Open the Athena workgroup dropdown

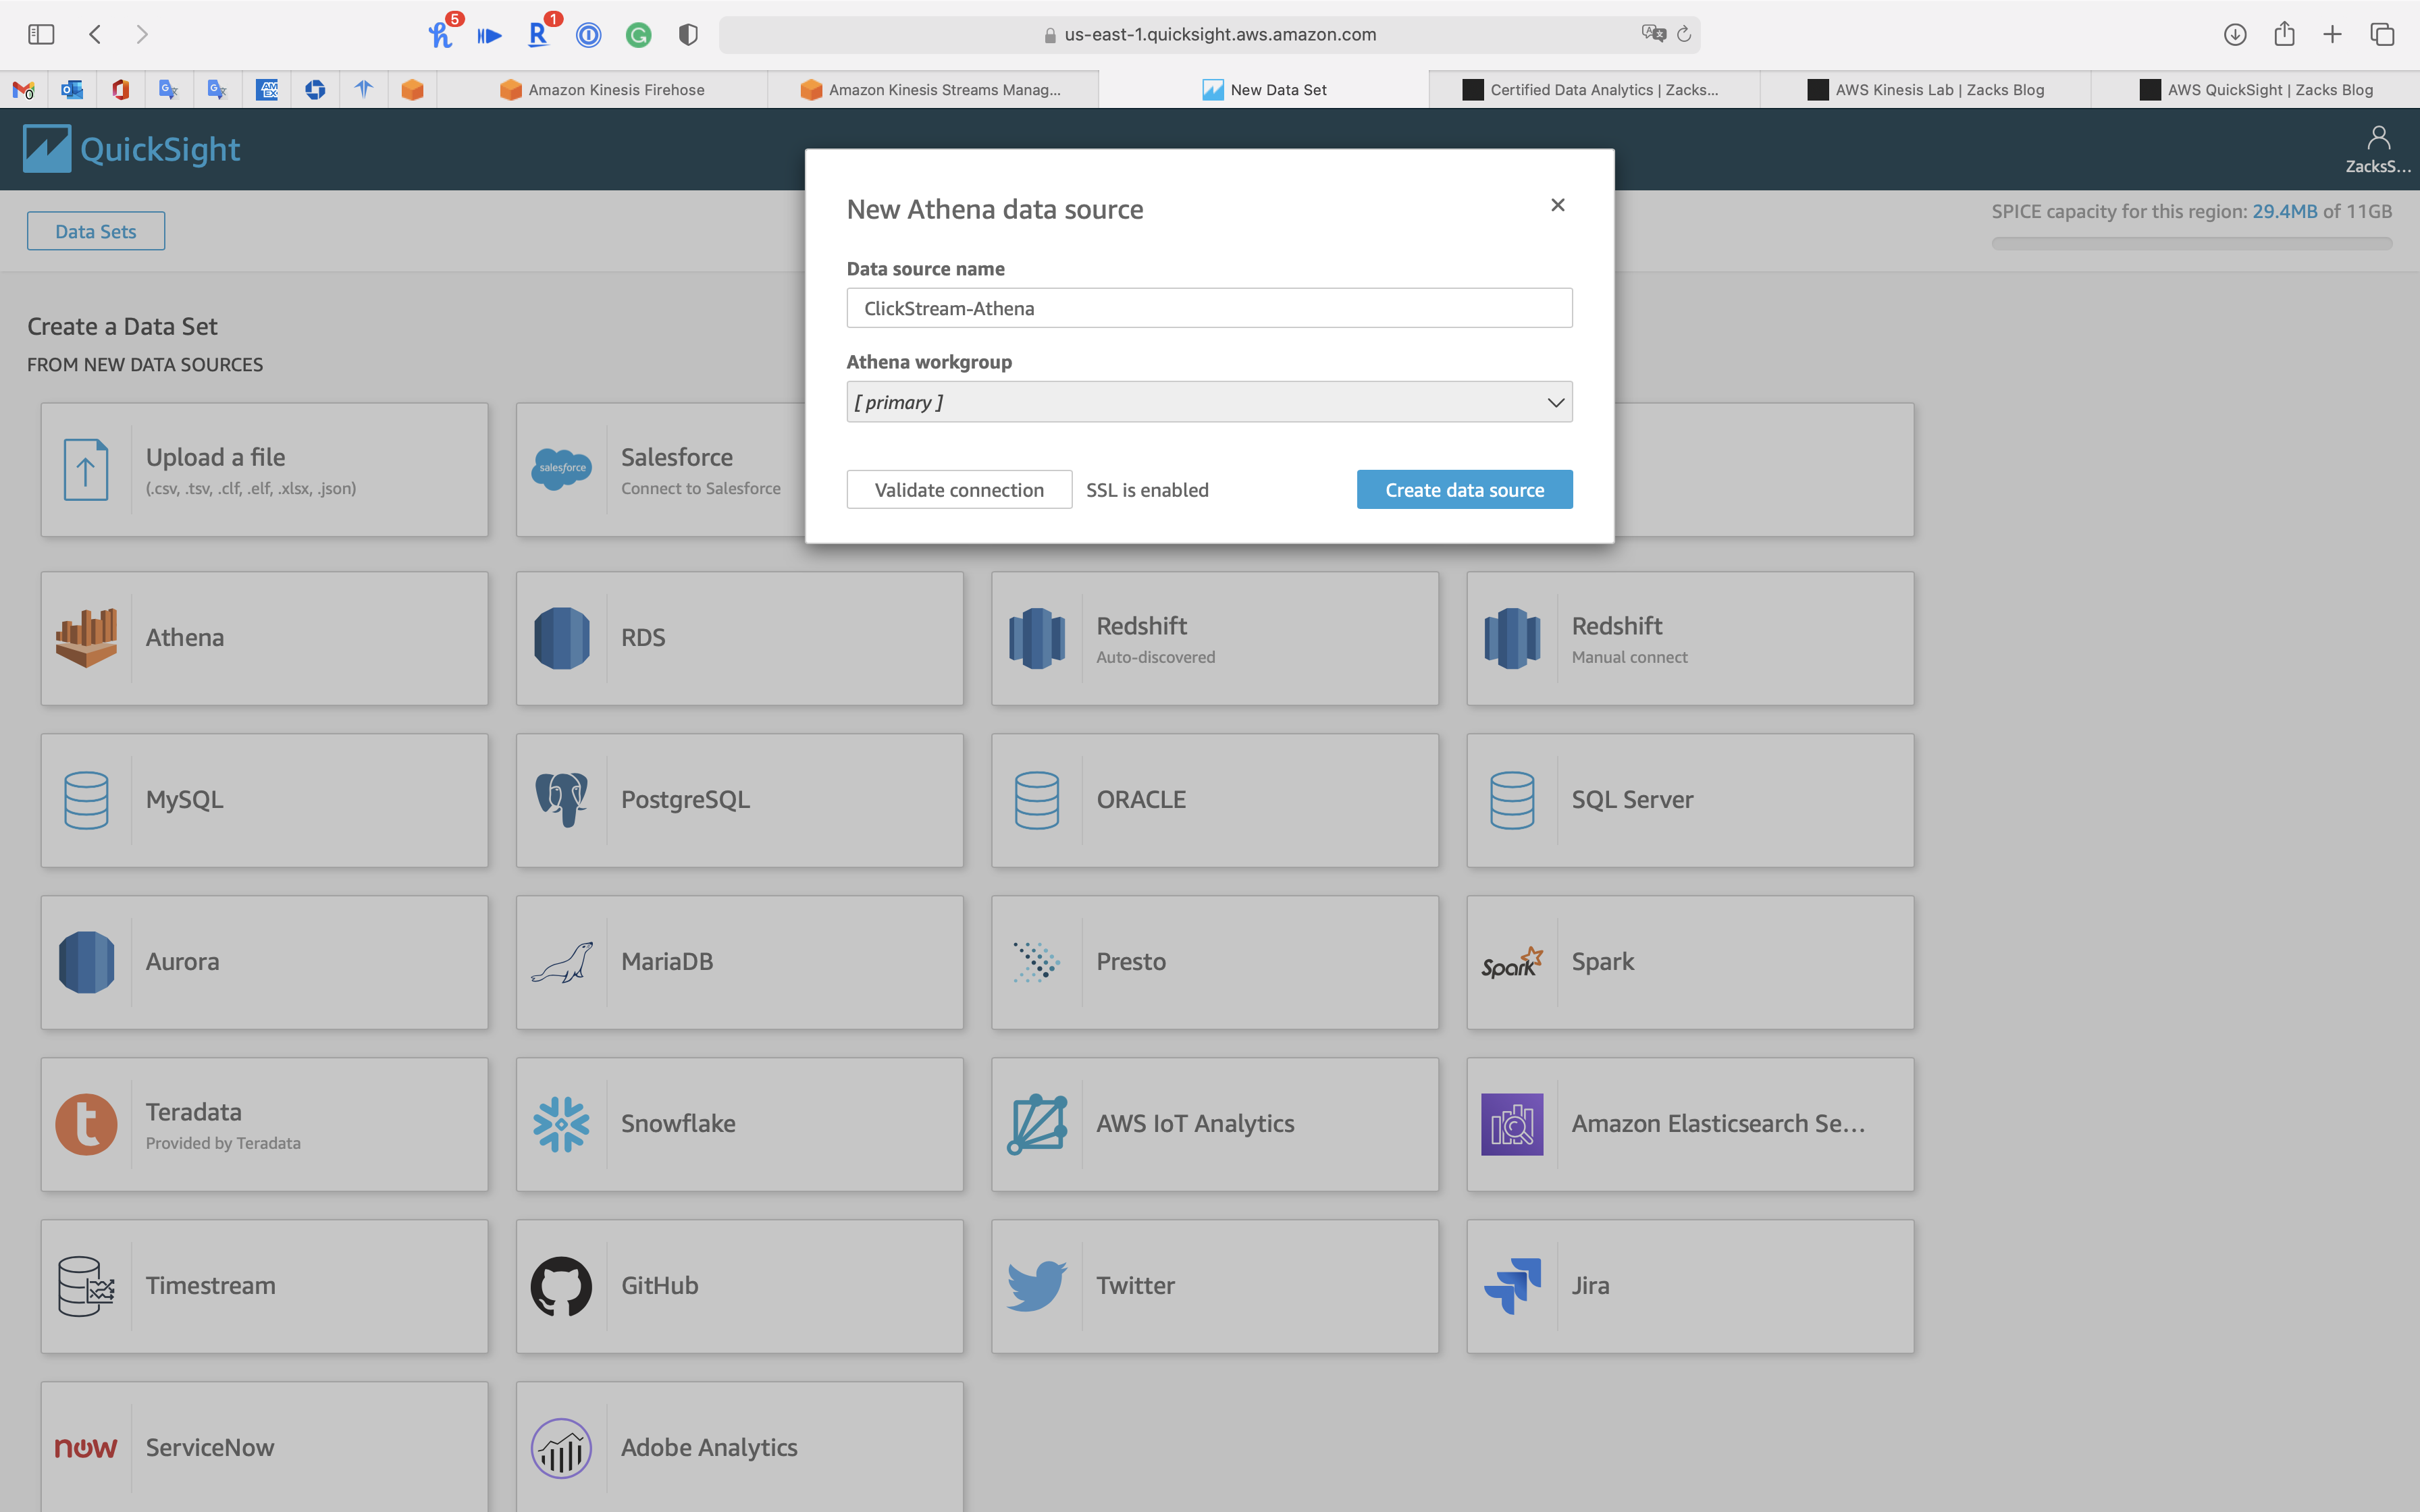click(x=1208, y=402)
